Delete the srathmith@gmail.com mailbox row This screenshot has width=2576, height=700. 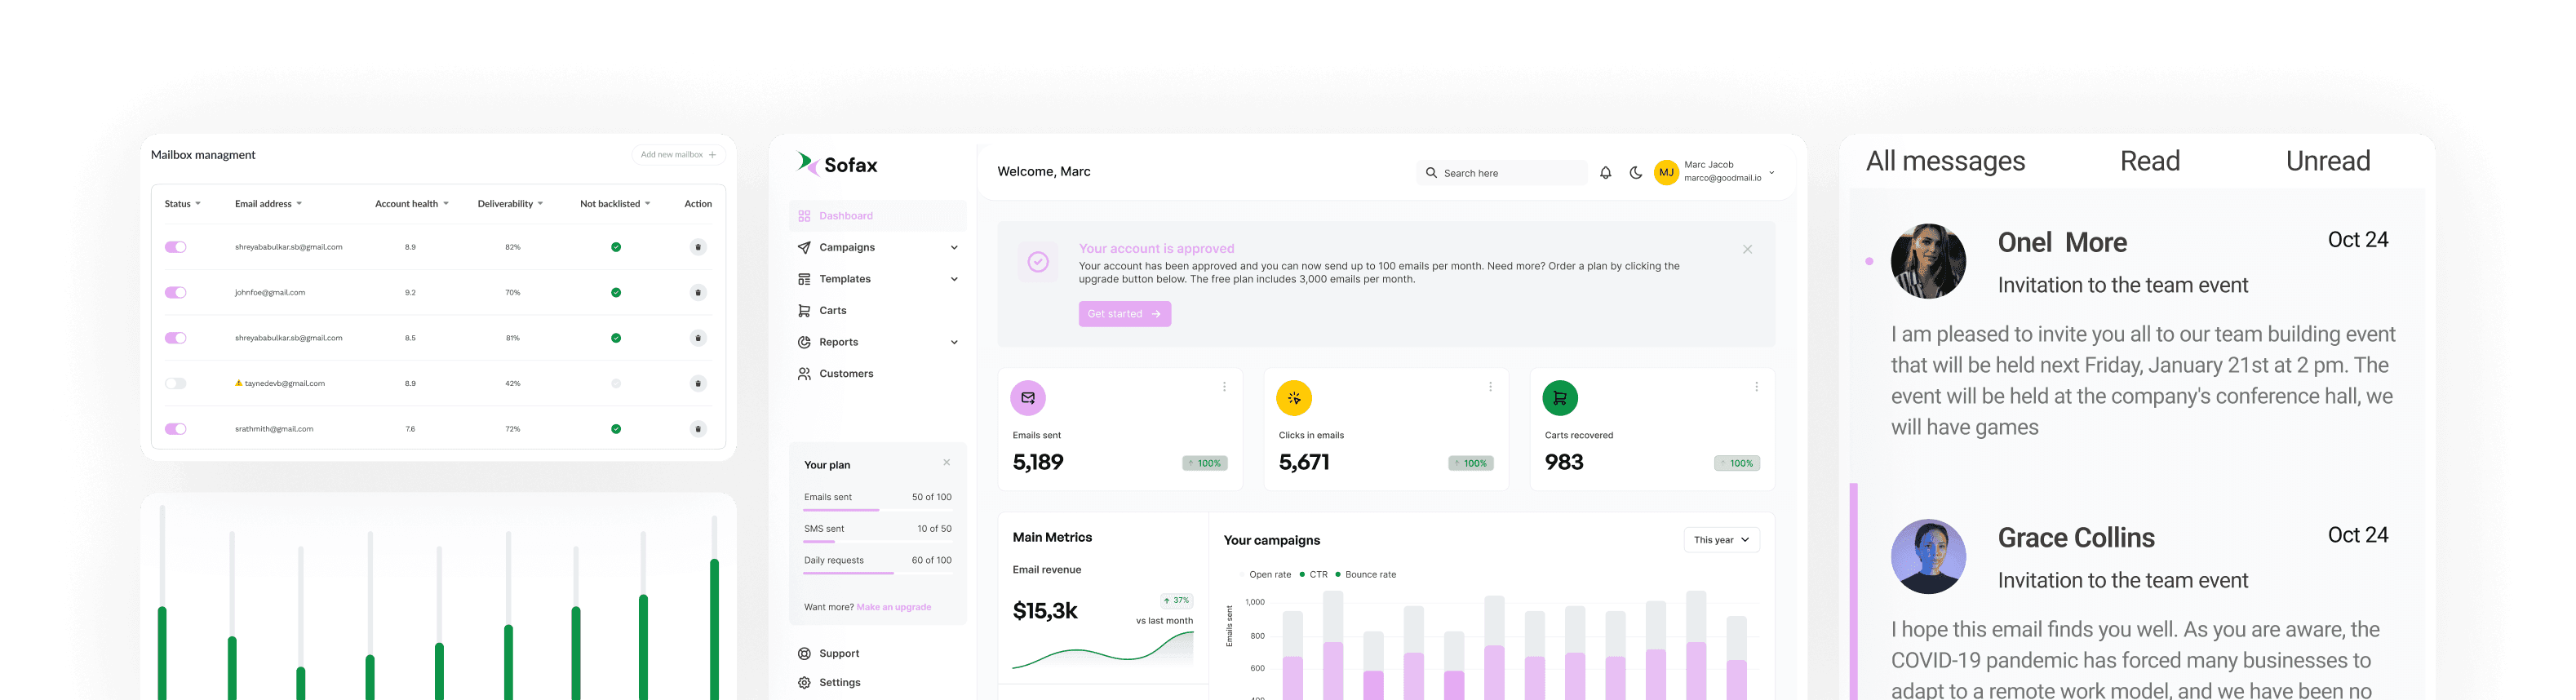(698, 429)
